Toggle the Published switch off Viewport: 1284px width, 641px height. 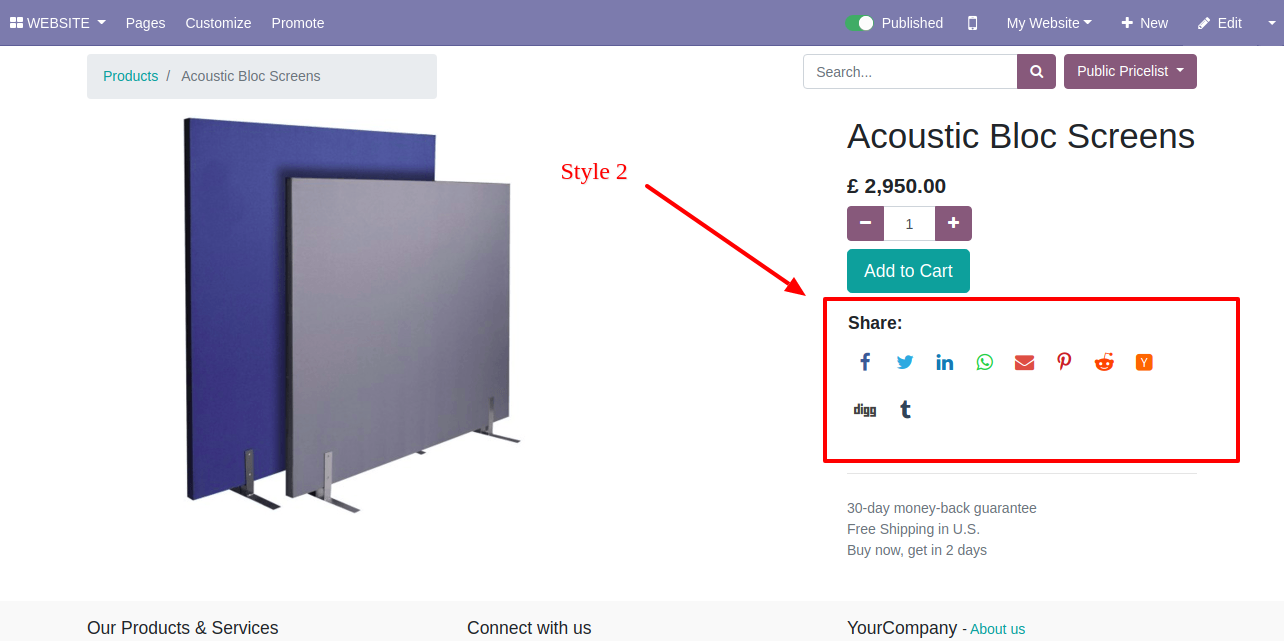click(859, 23)
